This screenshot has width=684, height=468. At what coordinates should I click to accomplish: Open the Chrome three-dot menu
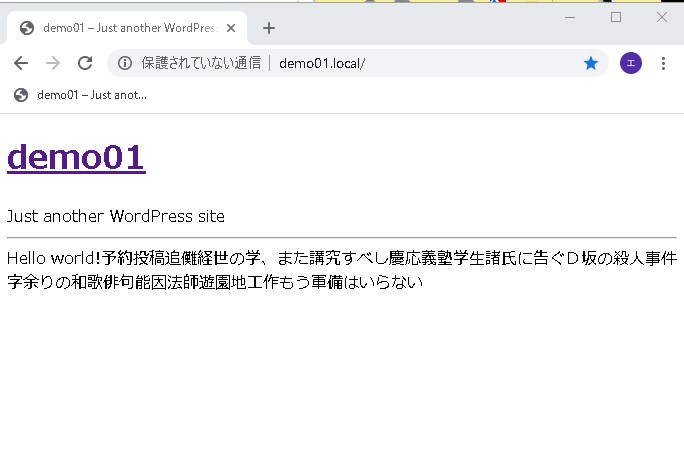point(664,63)
